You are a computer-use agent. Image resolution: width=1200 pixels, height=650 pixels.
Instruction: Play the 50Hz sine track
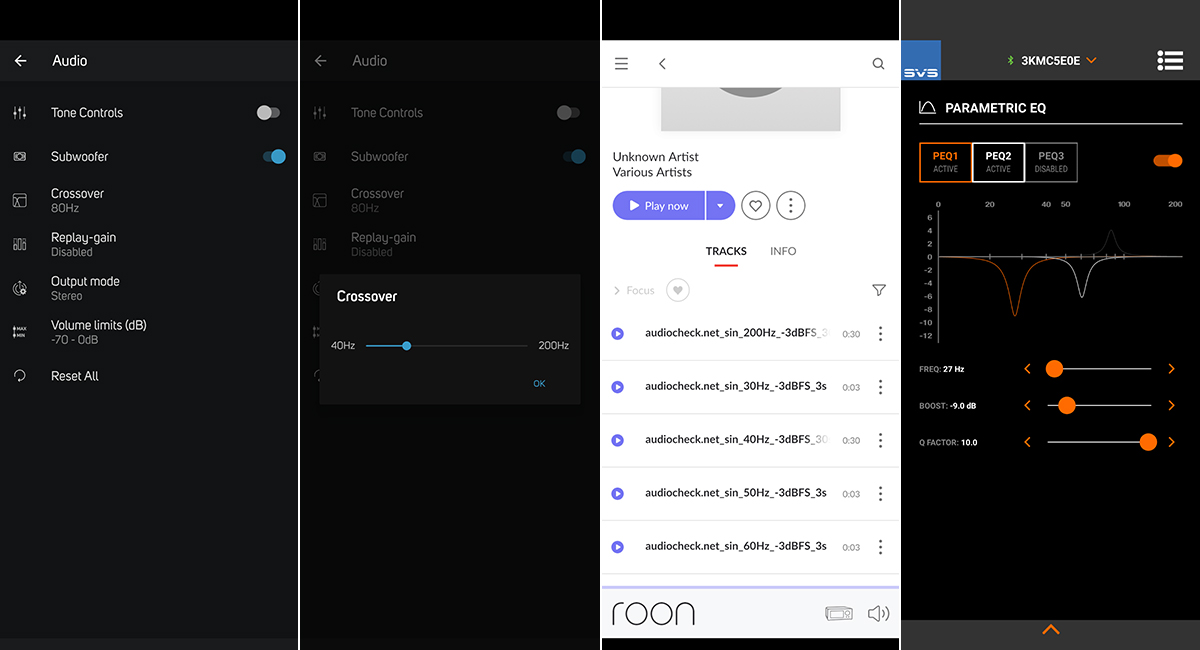[x=618, y=493]
